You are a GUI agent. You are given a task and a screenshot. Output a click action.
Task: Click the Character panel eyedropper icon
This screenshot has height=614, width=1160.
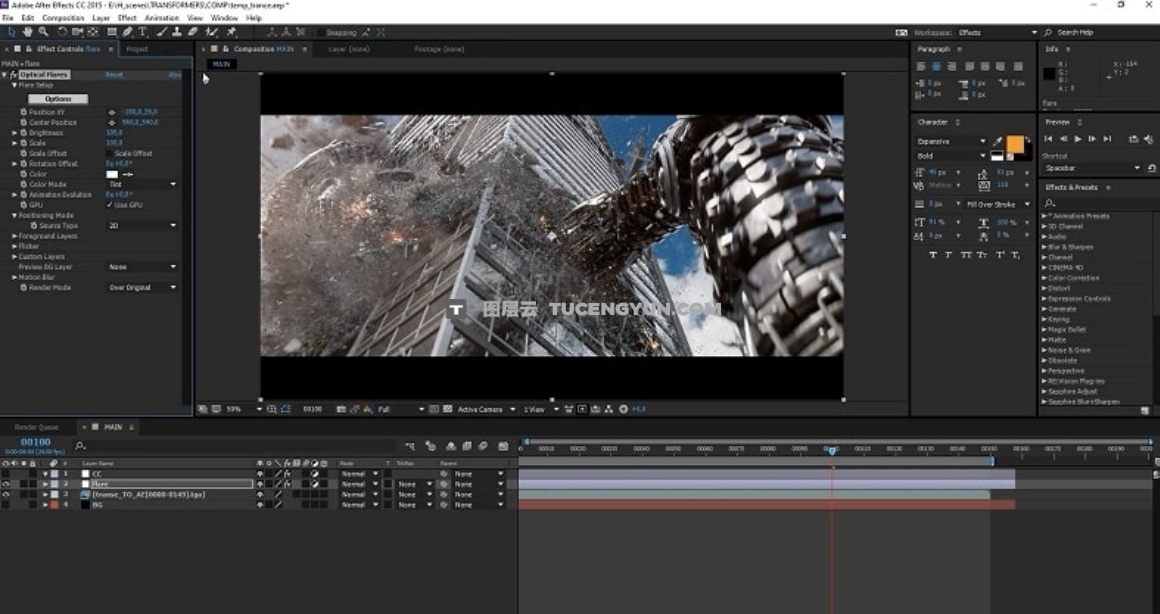coord(997,142)
